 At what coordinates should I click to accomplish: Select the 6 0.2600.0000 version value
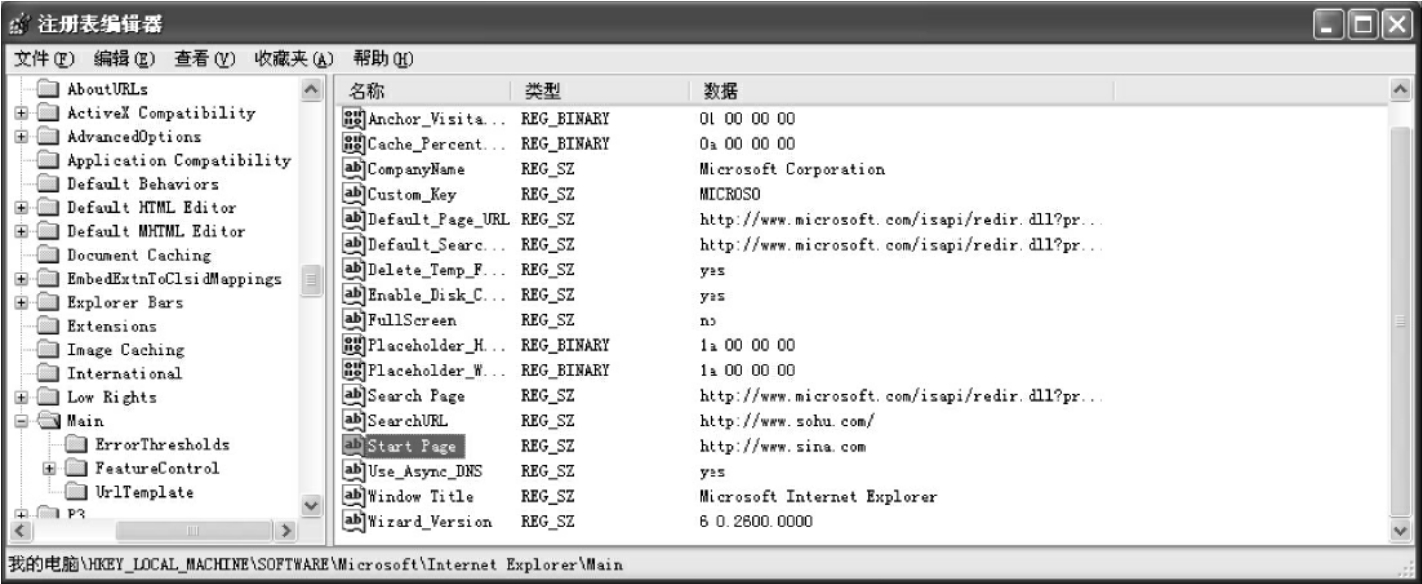pyautogui.click(x=756, y=521)
